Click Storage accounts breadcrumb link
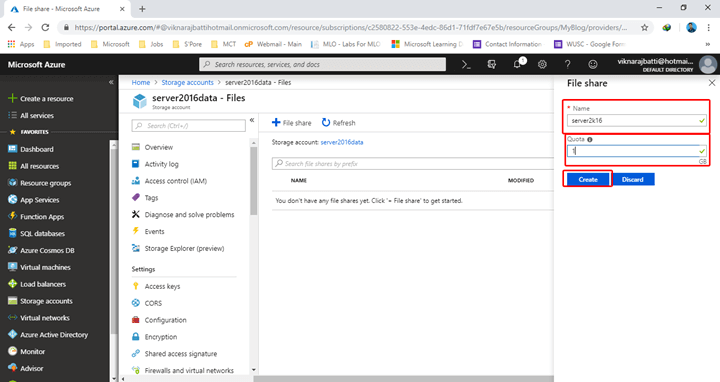The width and height of the screenshot is (720, 382). point(187,83)
